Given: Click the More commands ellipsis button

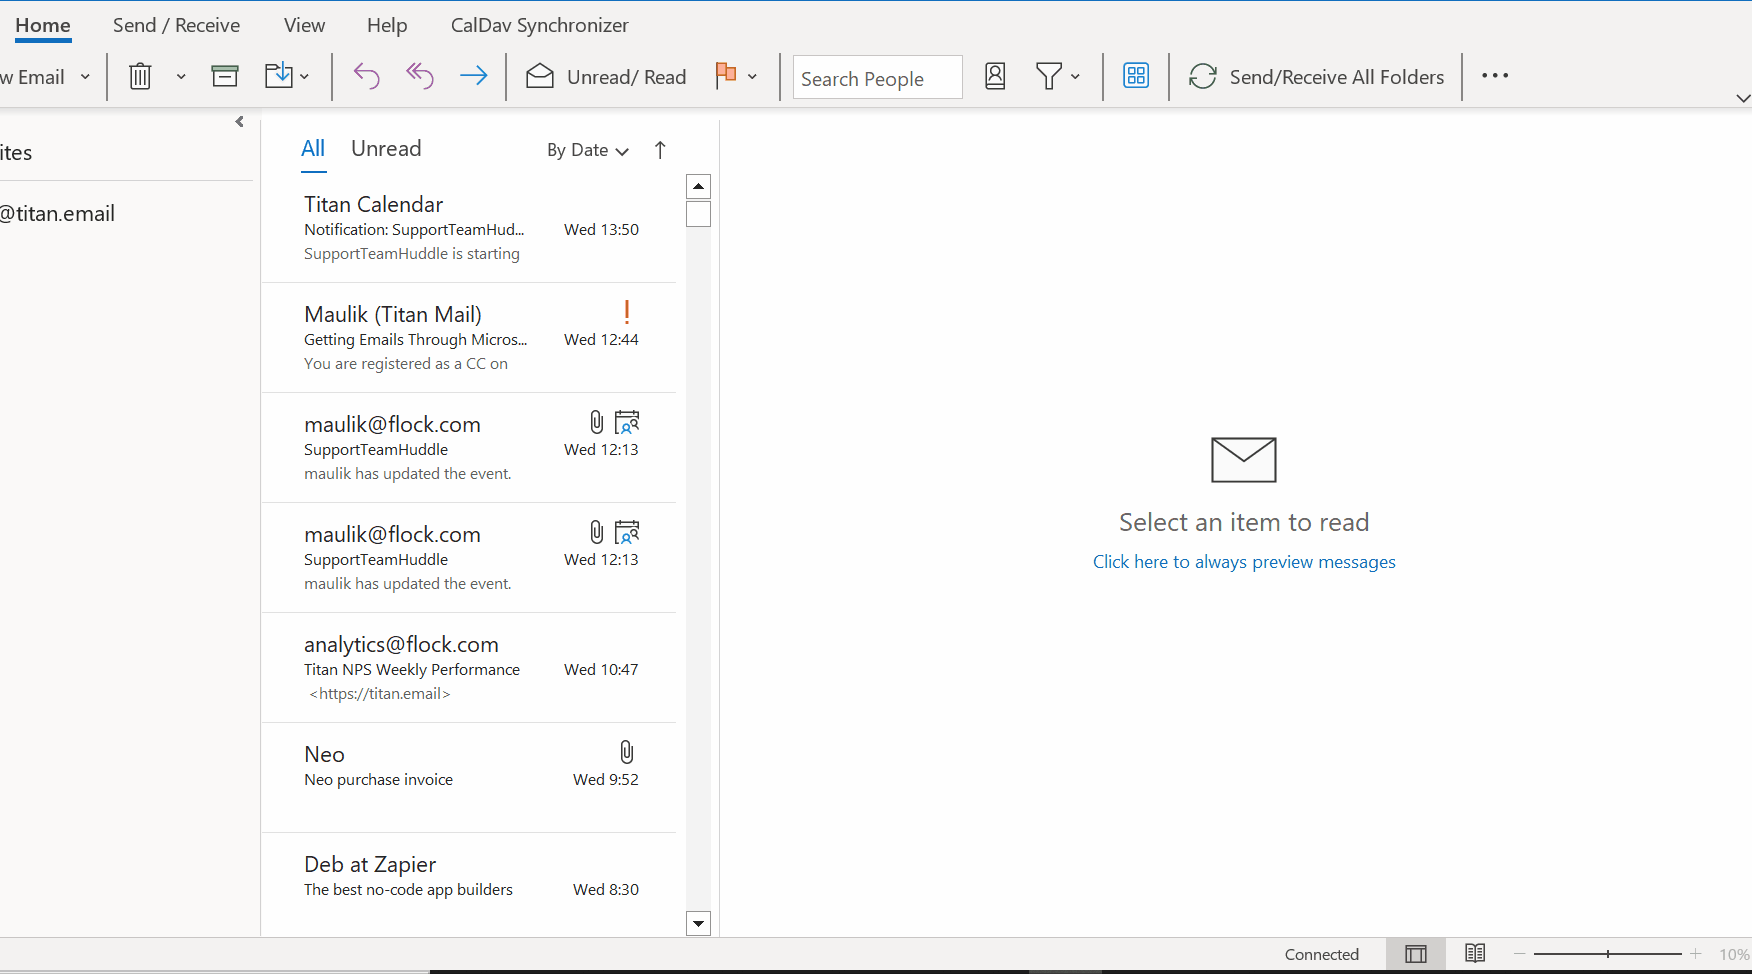Looking at the screenshot, I should coord(1495,75).
